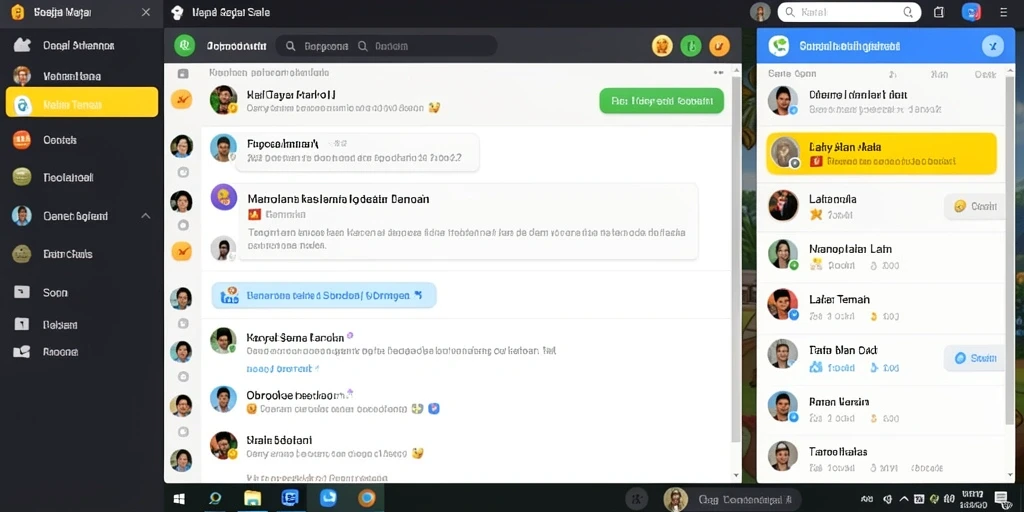Click the green button on first message
Image resolution: width=1024 pixels, height=512 pixels.
coord(662,101)
